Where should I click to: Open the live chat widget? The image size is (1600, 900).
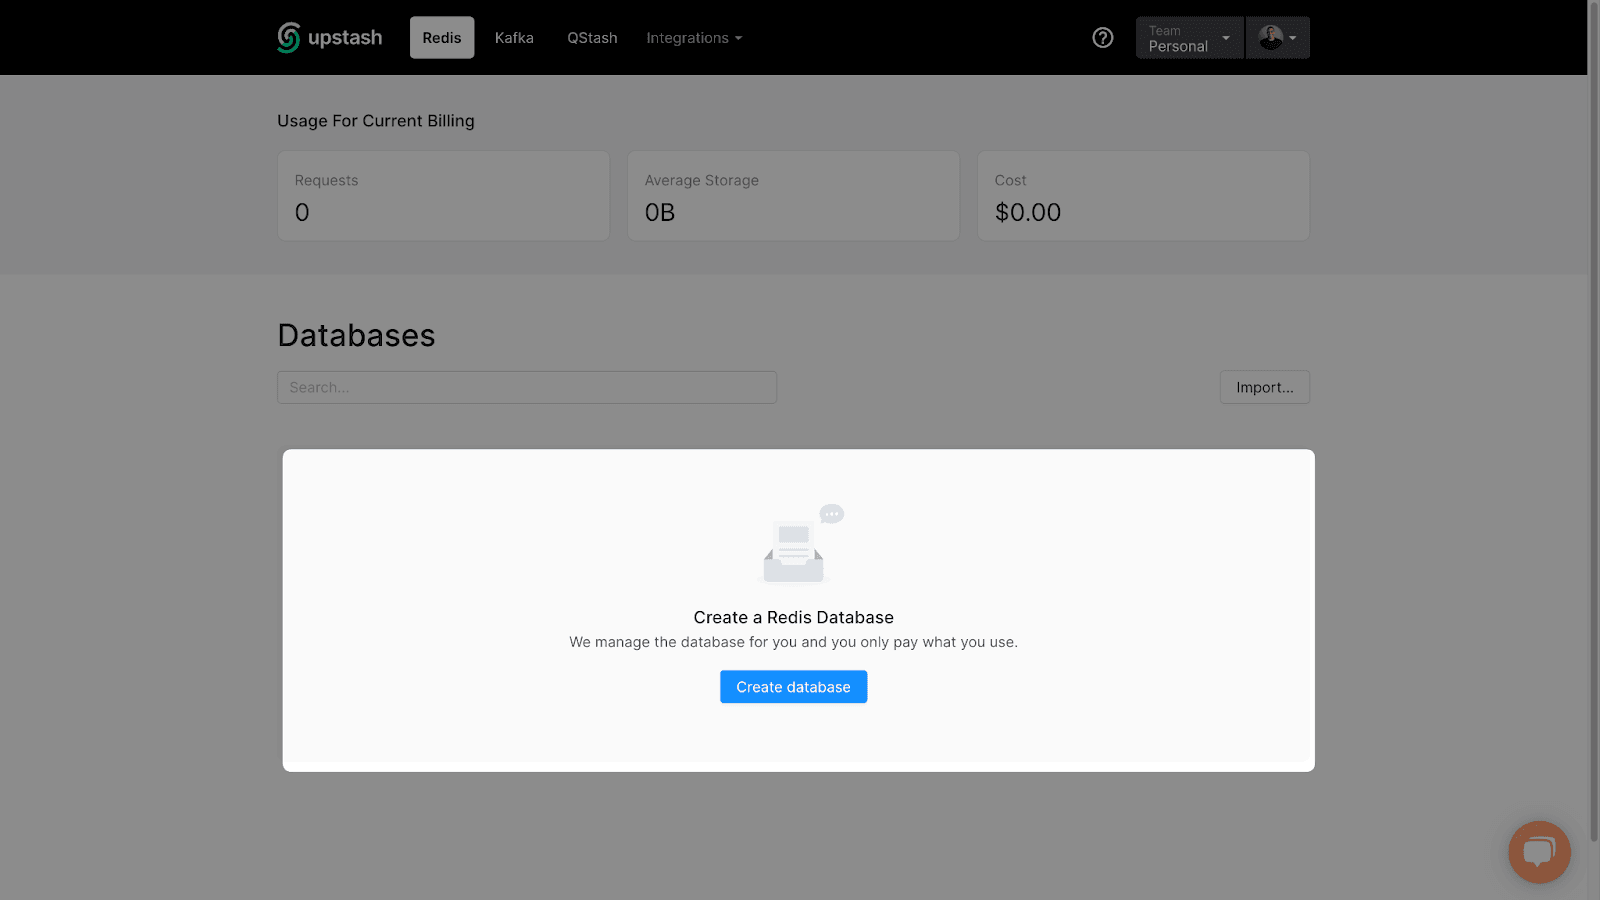click(x=1539, y=852)
